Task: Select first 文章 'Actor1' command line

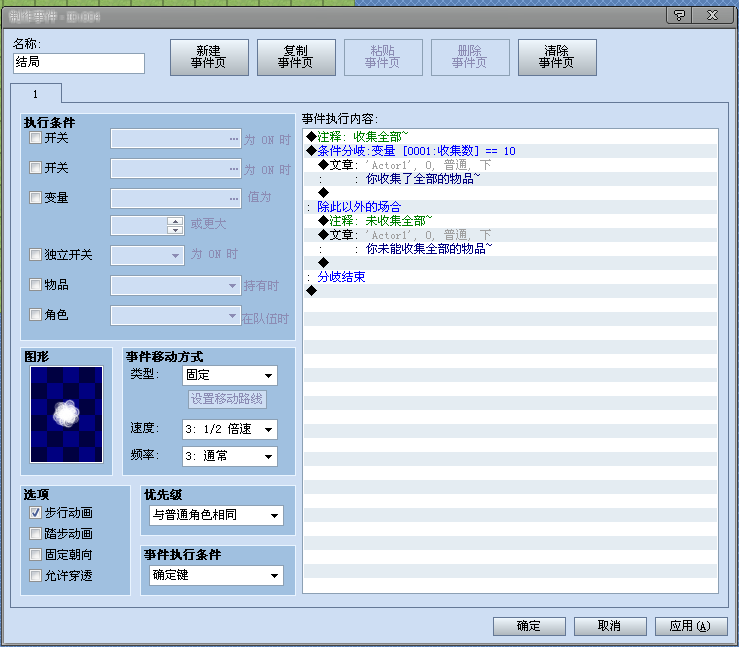Action: (510, 165)
